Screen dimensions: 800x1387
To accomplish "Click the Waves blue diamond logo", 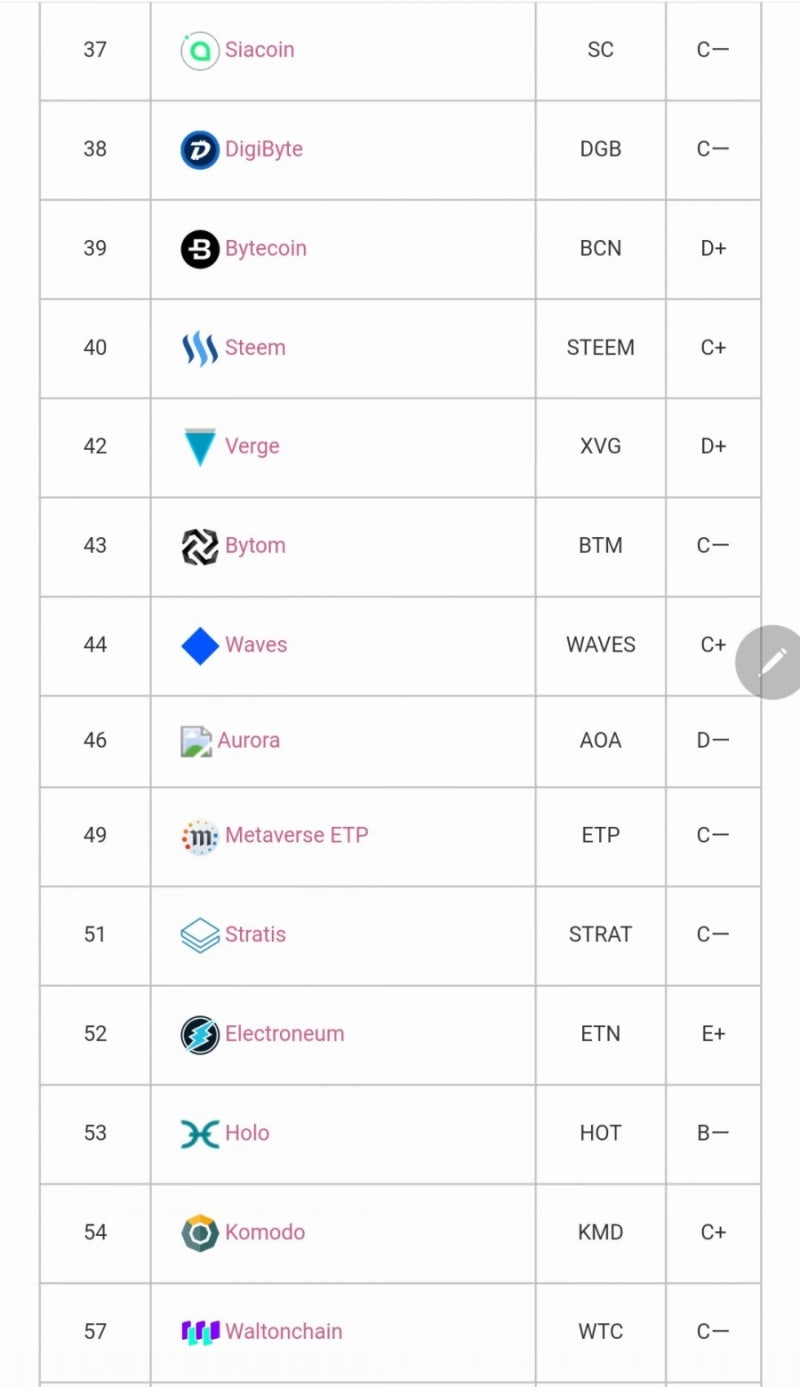I will pyautogui.click(x=199, y=645).
